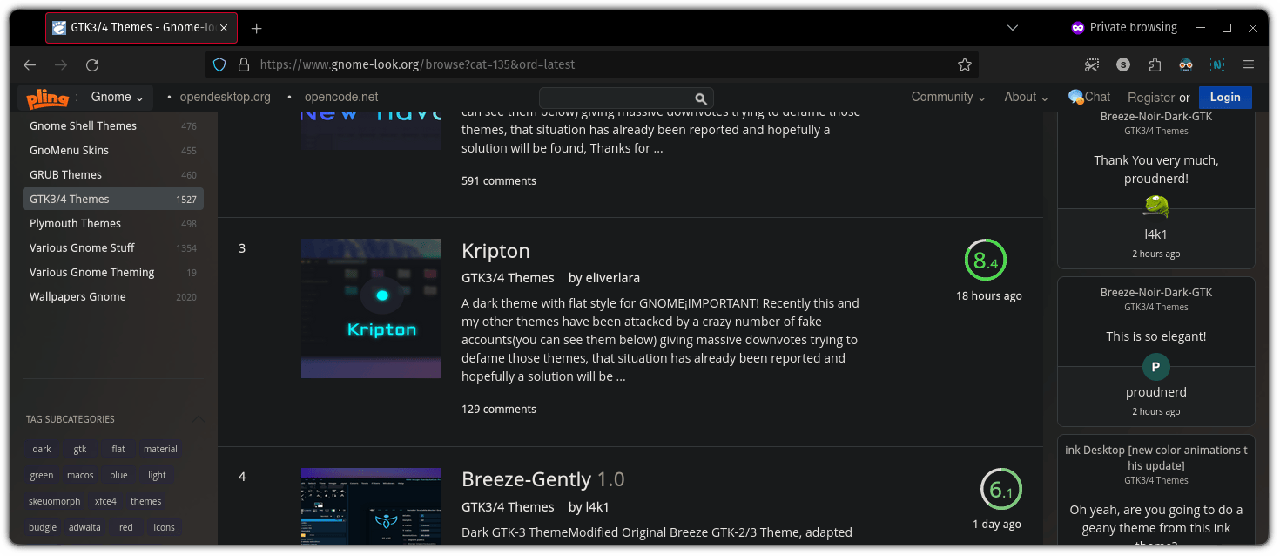Select GRUB Themes category in sidebar
The width and height of the screenshot is (1280, 556).
(66, 175)
